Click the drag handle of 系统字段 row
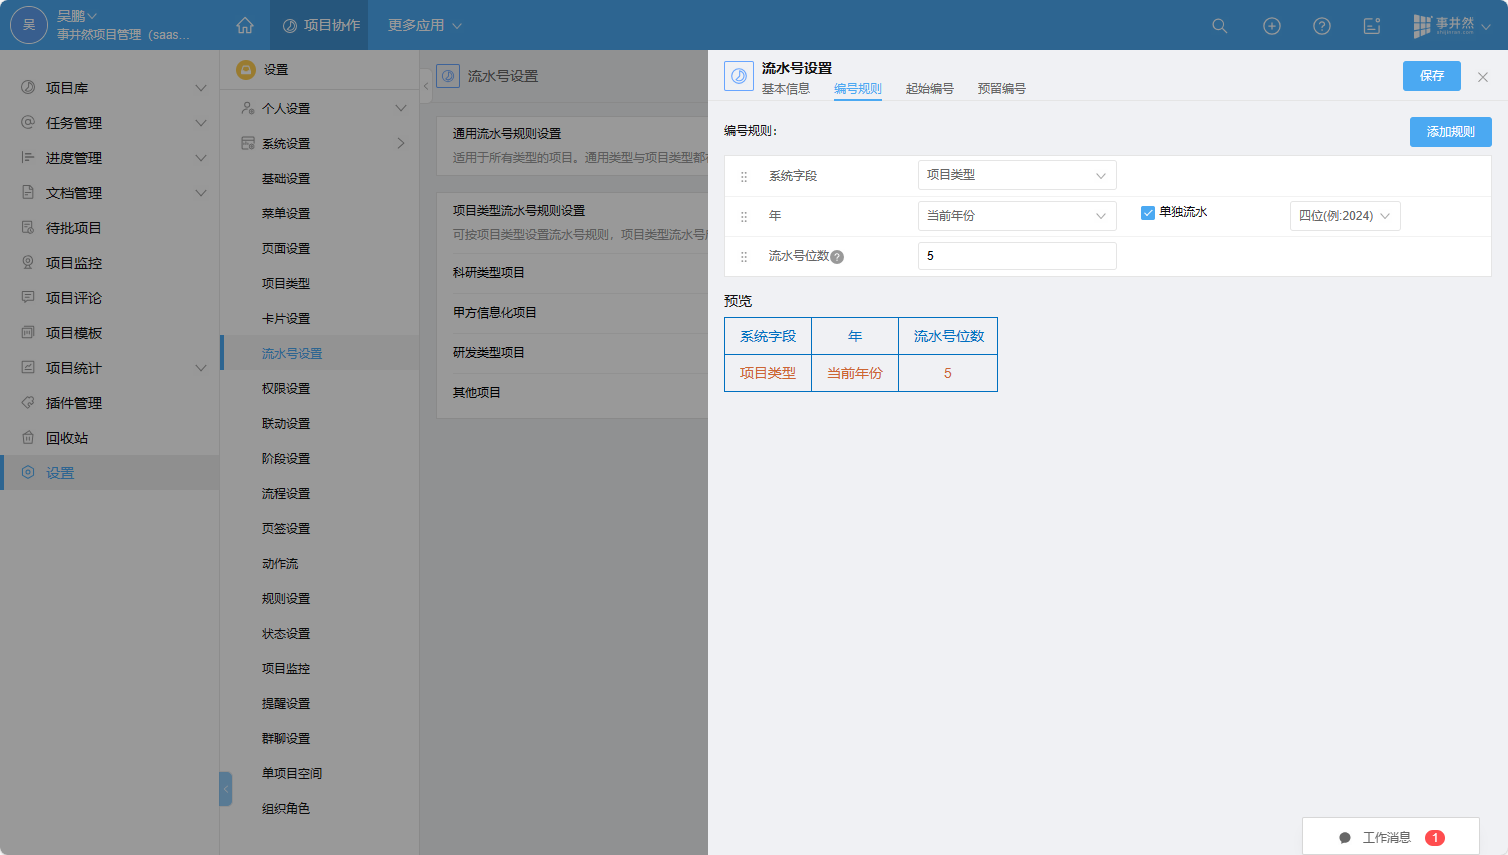The height and width of the screenshot is (855, 1508). pos(744,177)
